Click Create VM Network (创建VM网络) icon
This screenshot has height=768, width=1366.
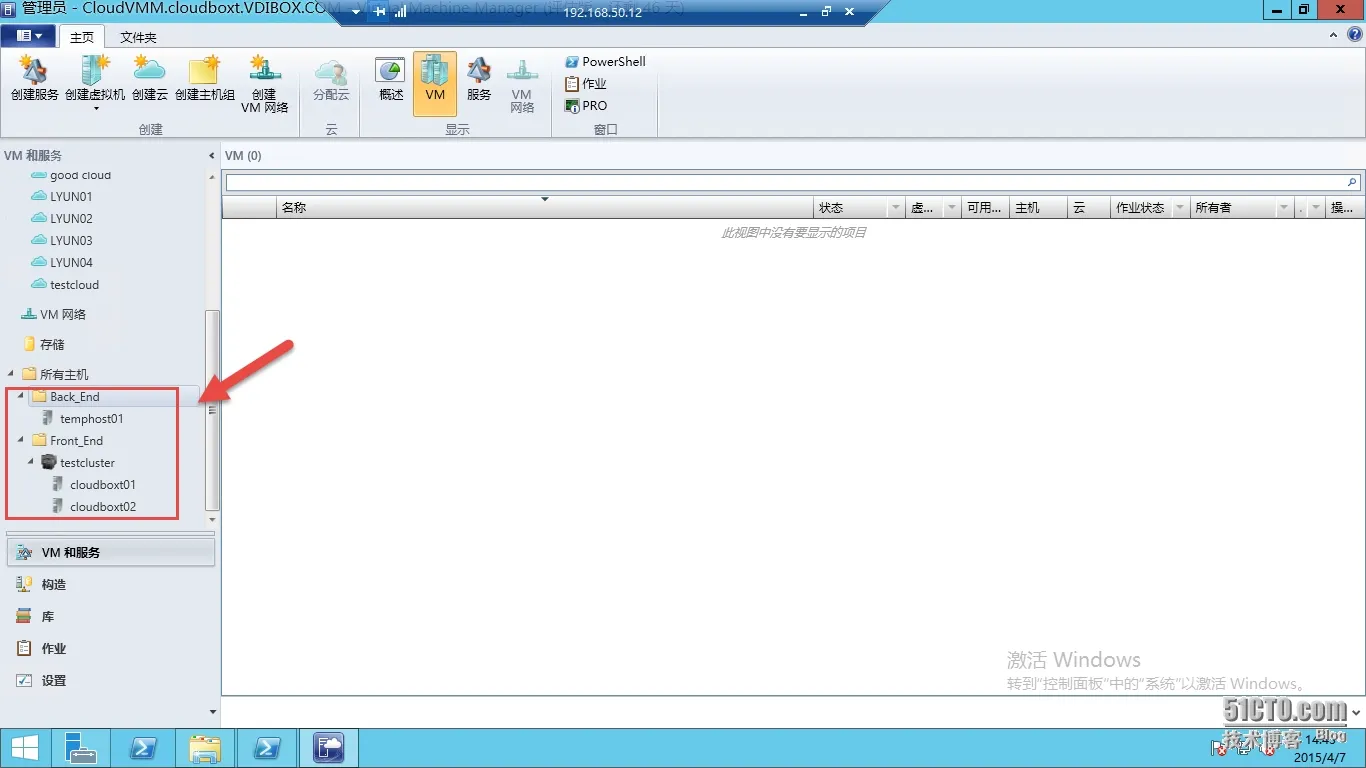(265, 84)
